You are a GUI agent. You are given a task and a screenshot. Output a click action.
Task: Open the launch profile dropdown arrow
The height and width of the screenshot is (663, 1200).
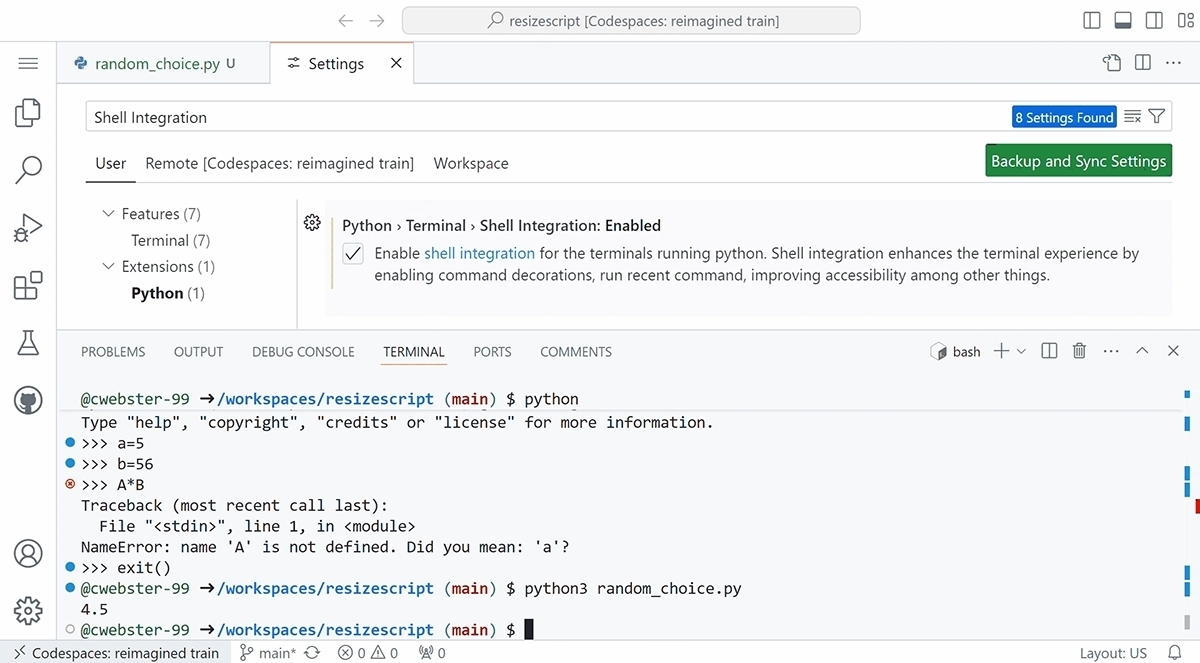[x=1021, y=351]
